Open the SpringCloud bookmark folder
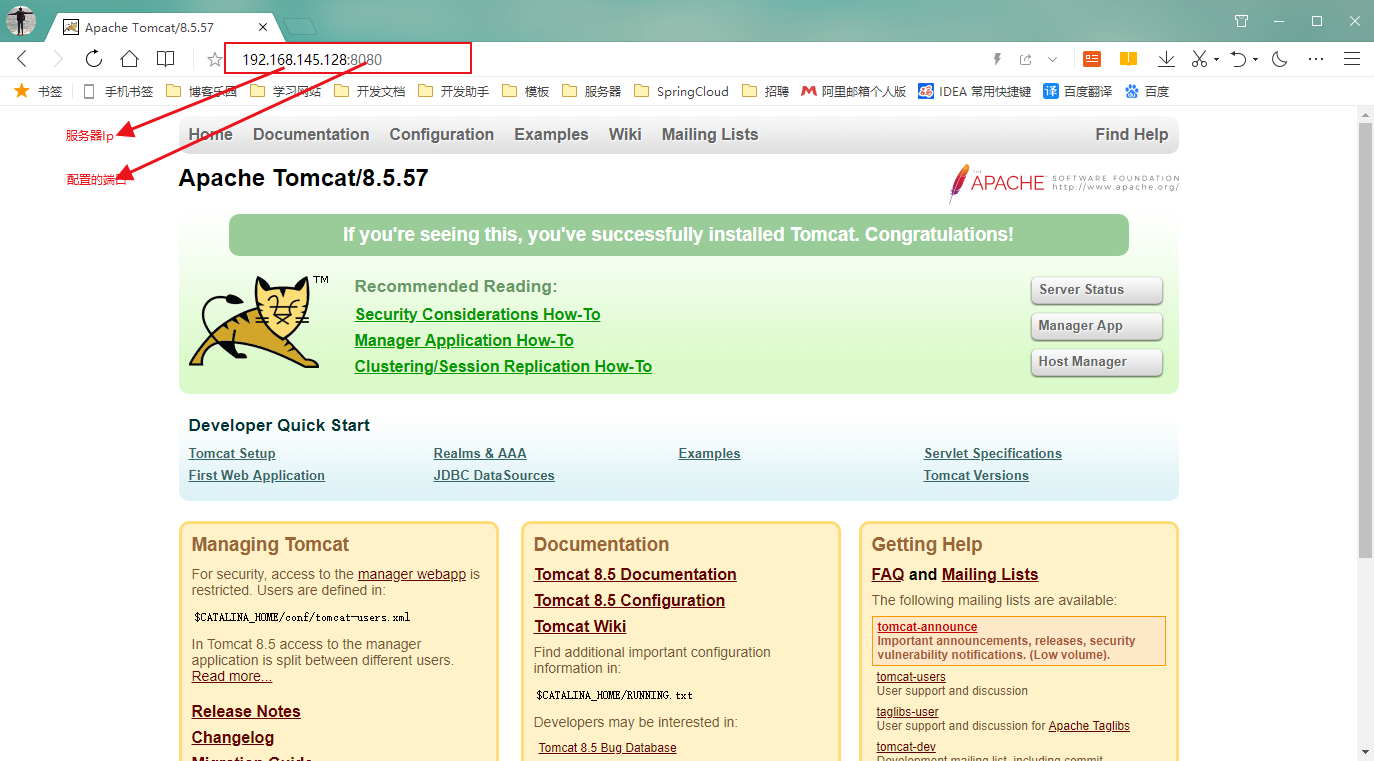1374x761 pixels. tap(682, 91)
